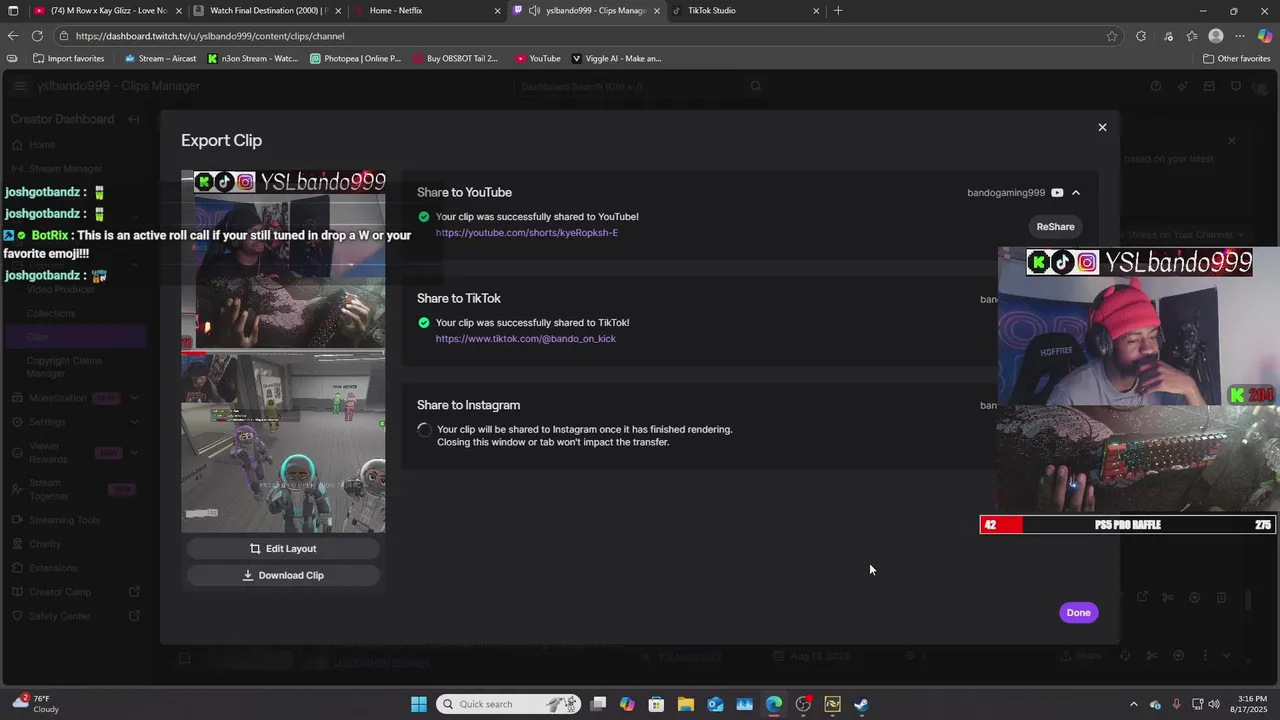The height and width of the screenshot is (720, 1280).
Task: Click Edit Layout button
Action: click(x=283, y=549)
